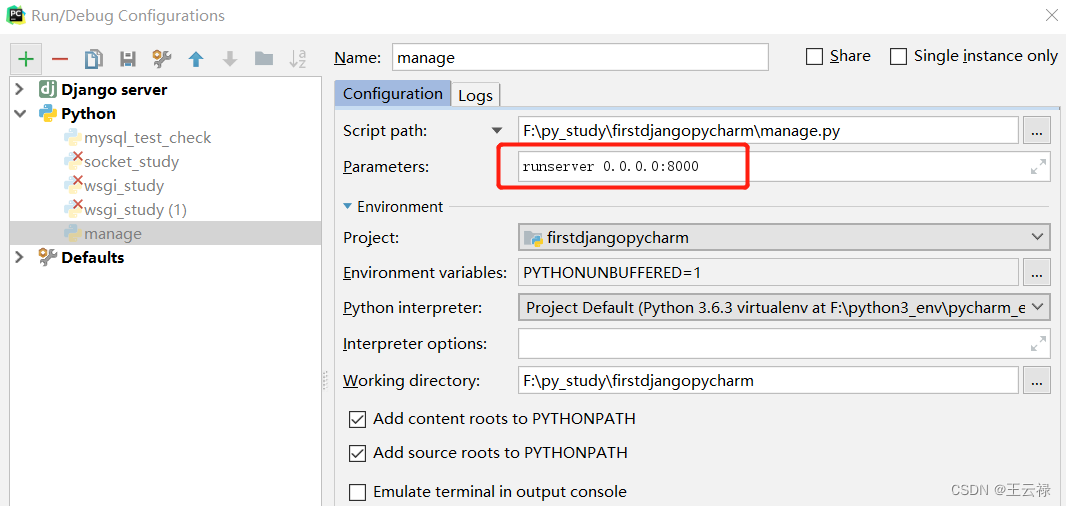Screen dimensions: 1066x506
Task: Expand the Parameters field editor
Action: point(1038,167)
